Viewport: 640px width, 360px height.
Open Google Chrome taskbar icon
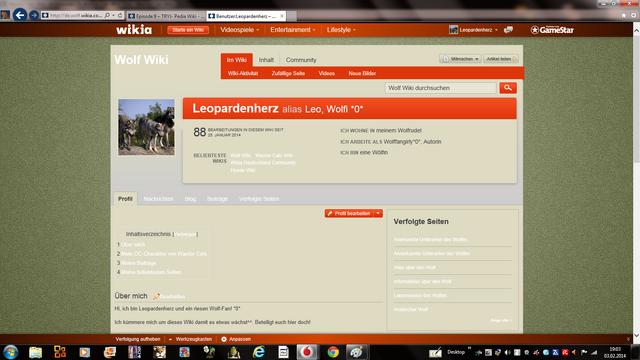333,352
